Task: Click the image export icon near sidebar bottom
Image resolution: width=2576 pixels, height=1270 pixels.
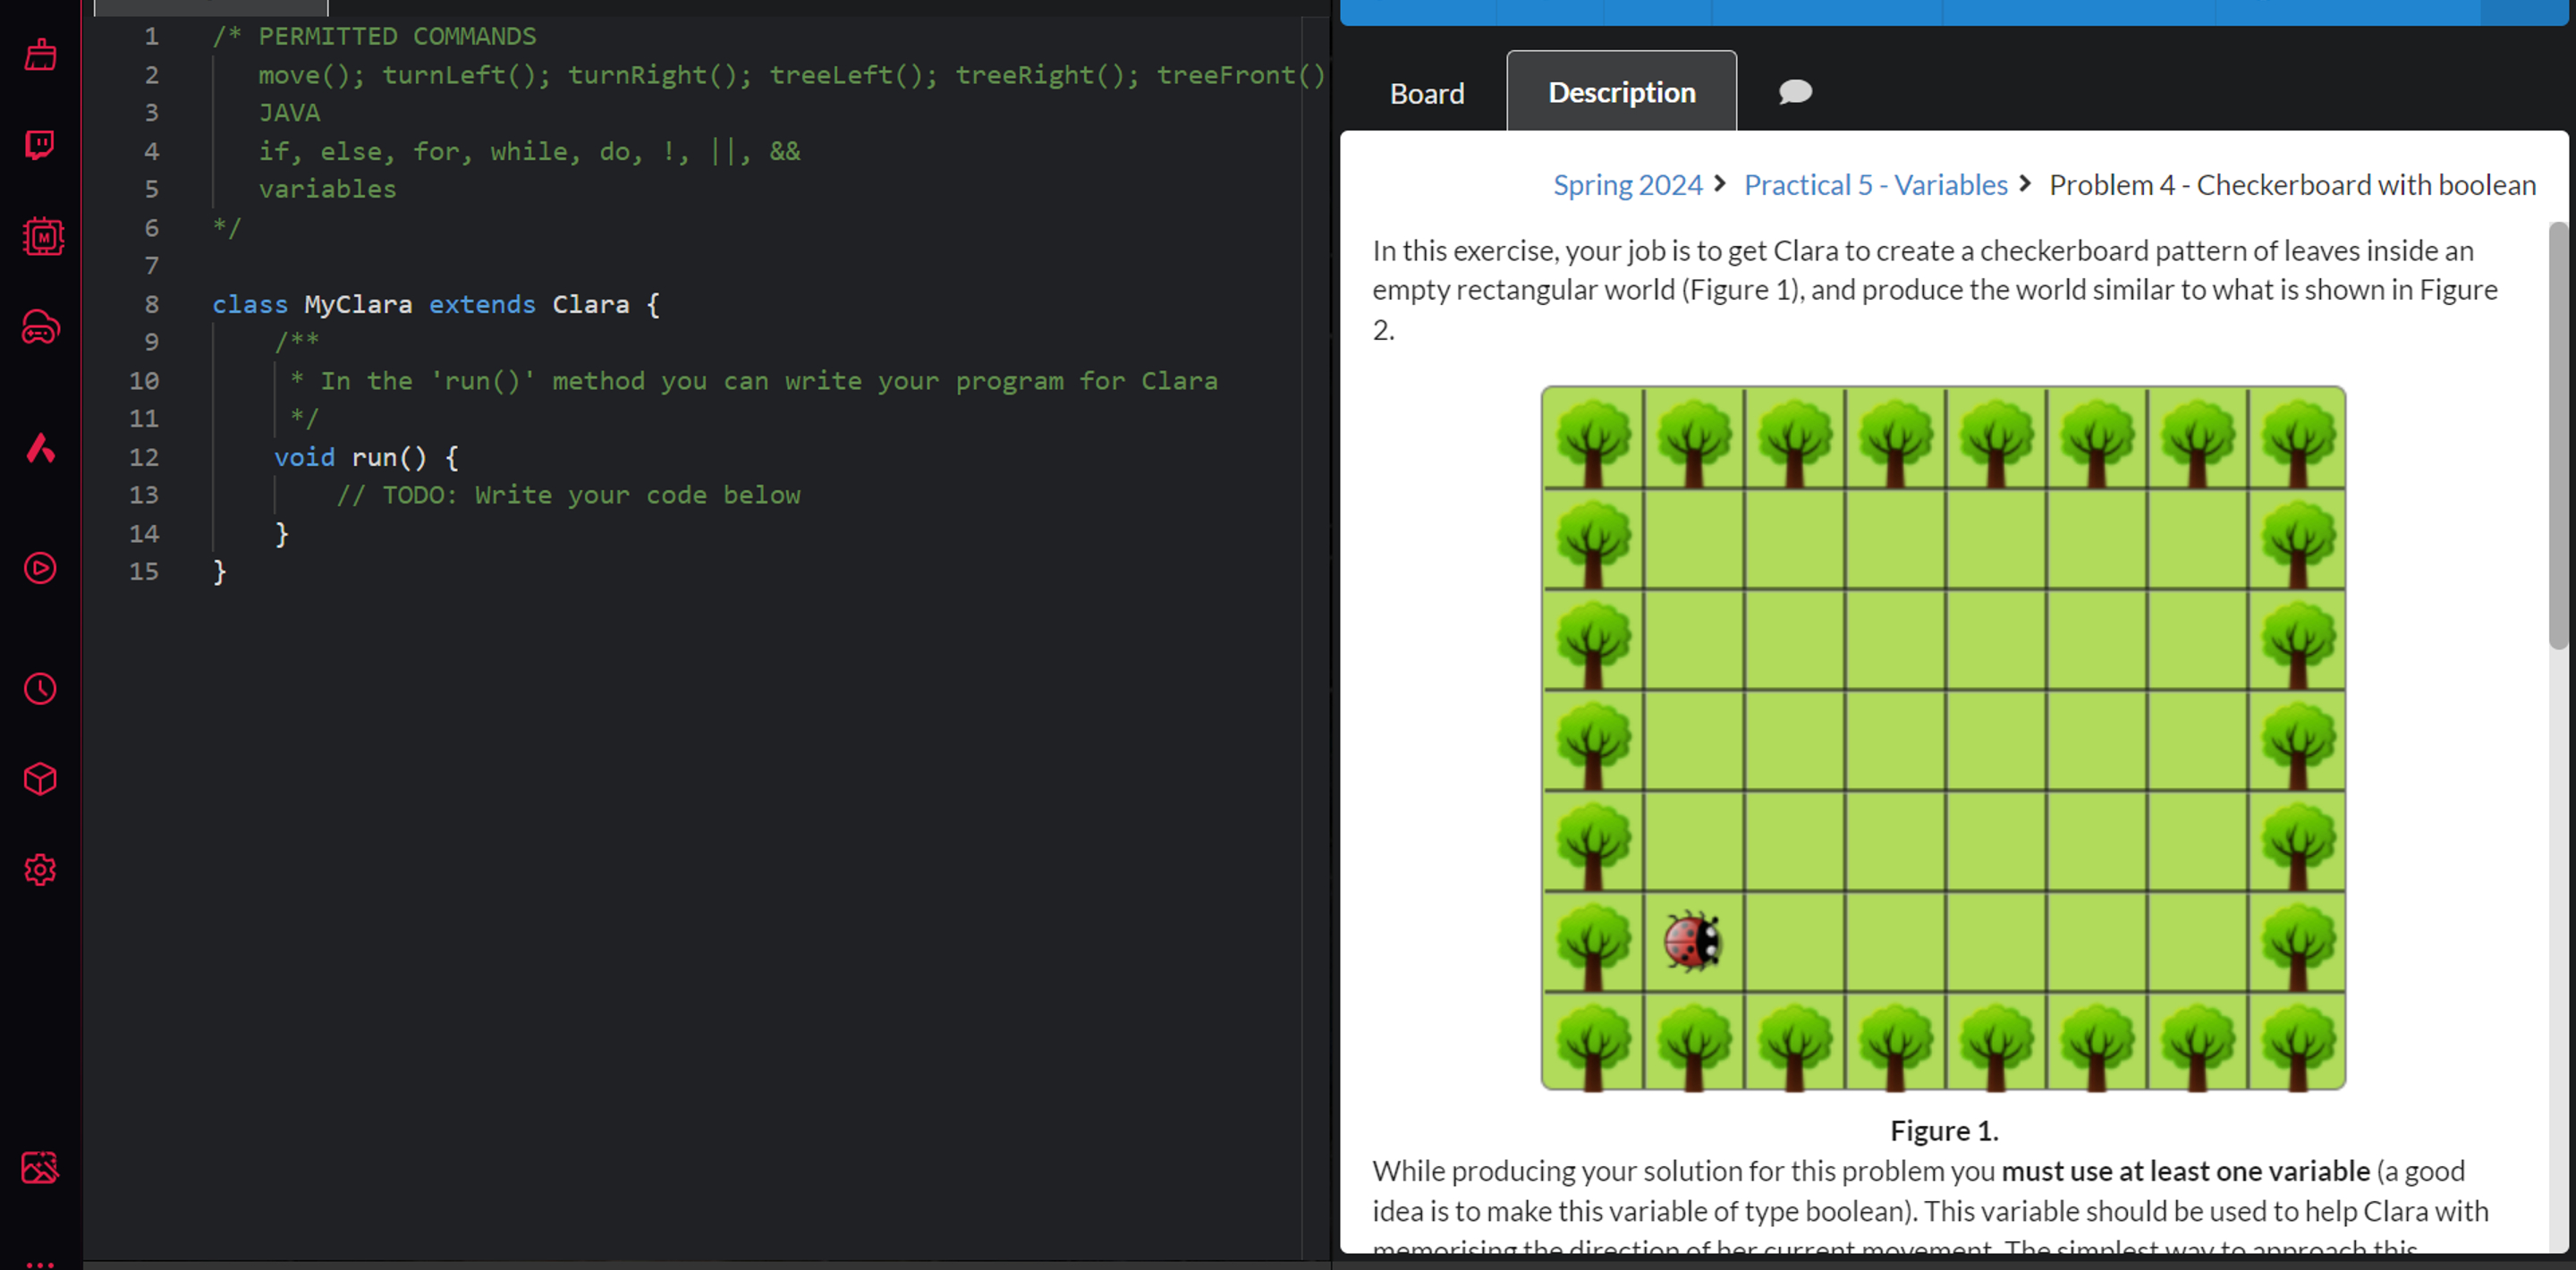Action: pos(39,1167)
